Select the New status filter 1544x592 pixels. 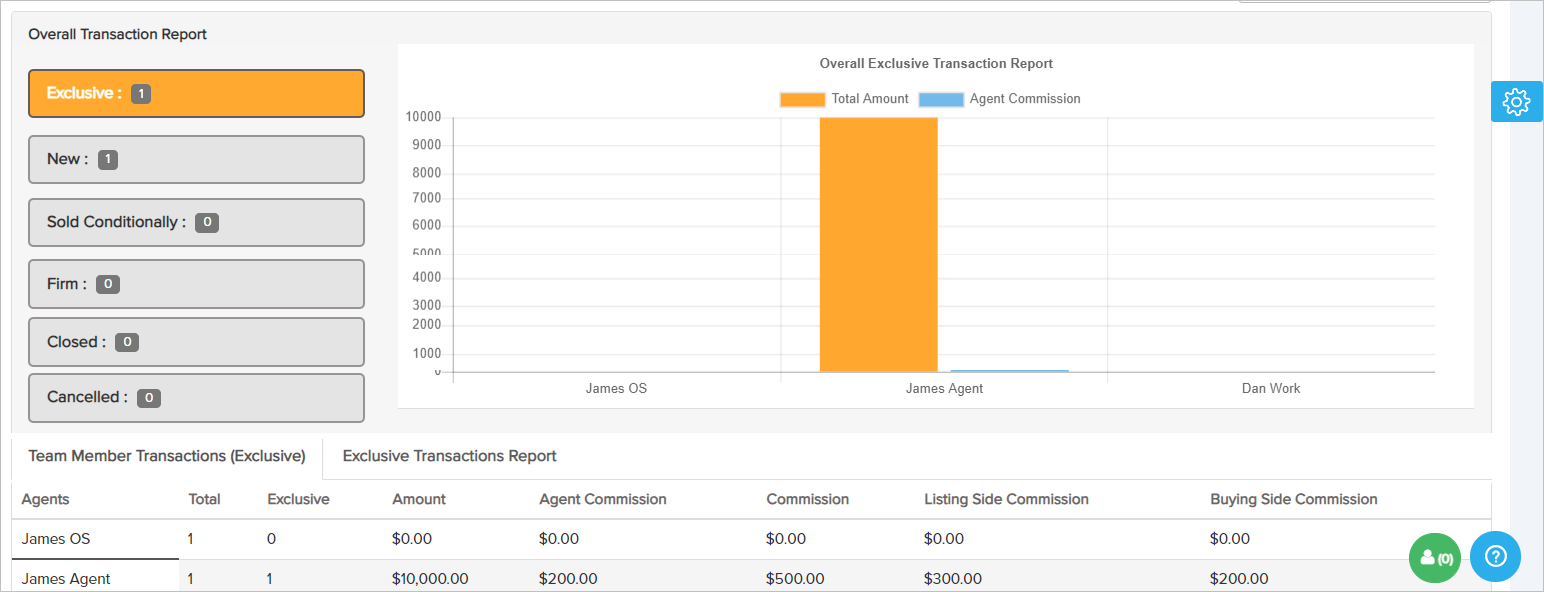(x=196, y=159)
